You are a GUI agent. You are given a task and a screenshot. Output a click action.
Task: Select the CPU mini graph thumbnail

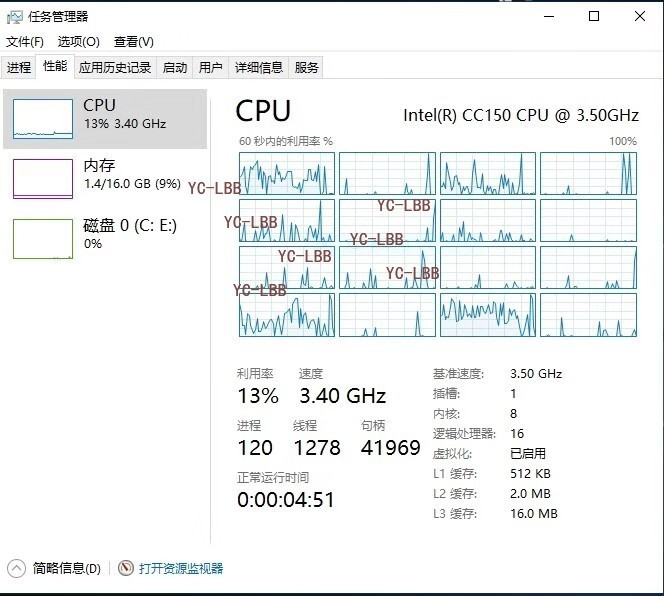(42, 118)
